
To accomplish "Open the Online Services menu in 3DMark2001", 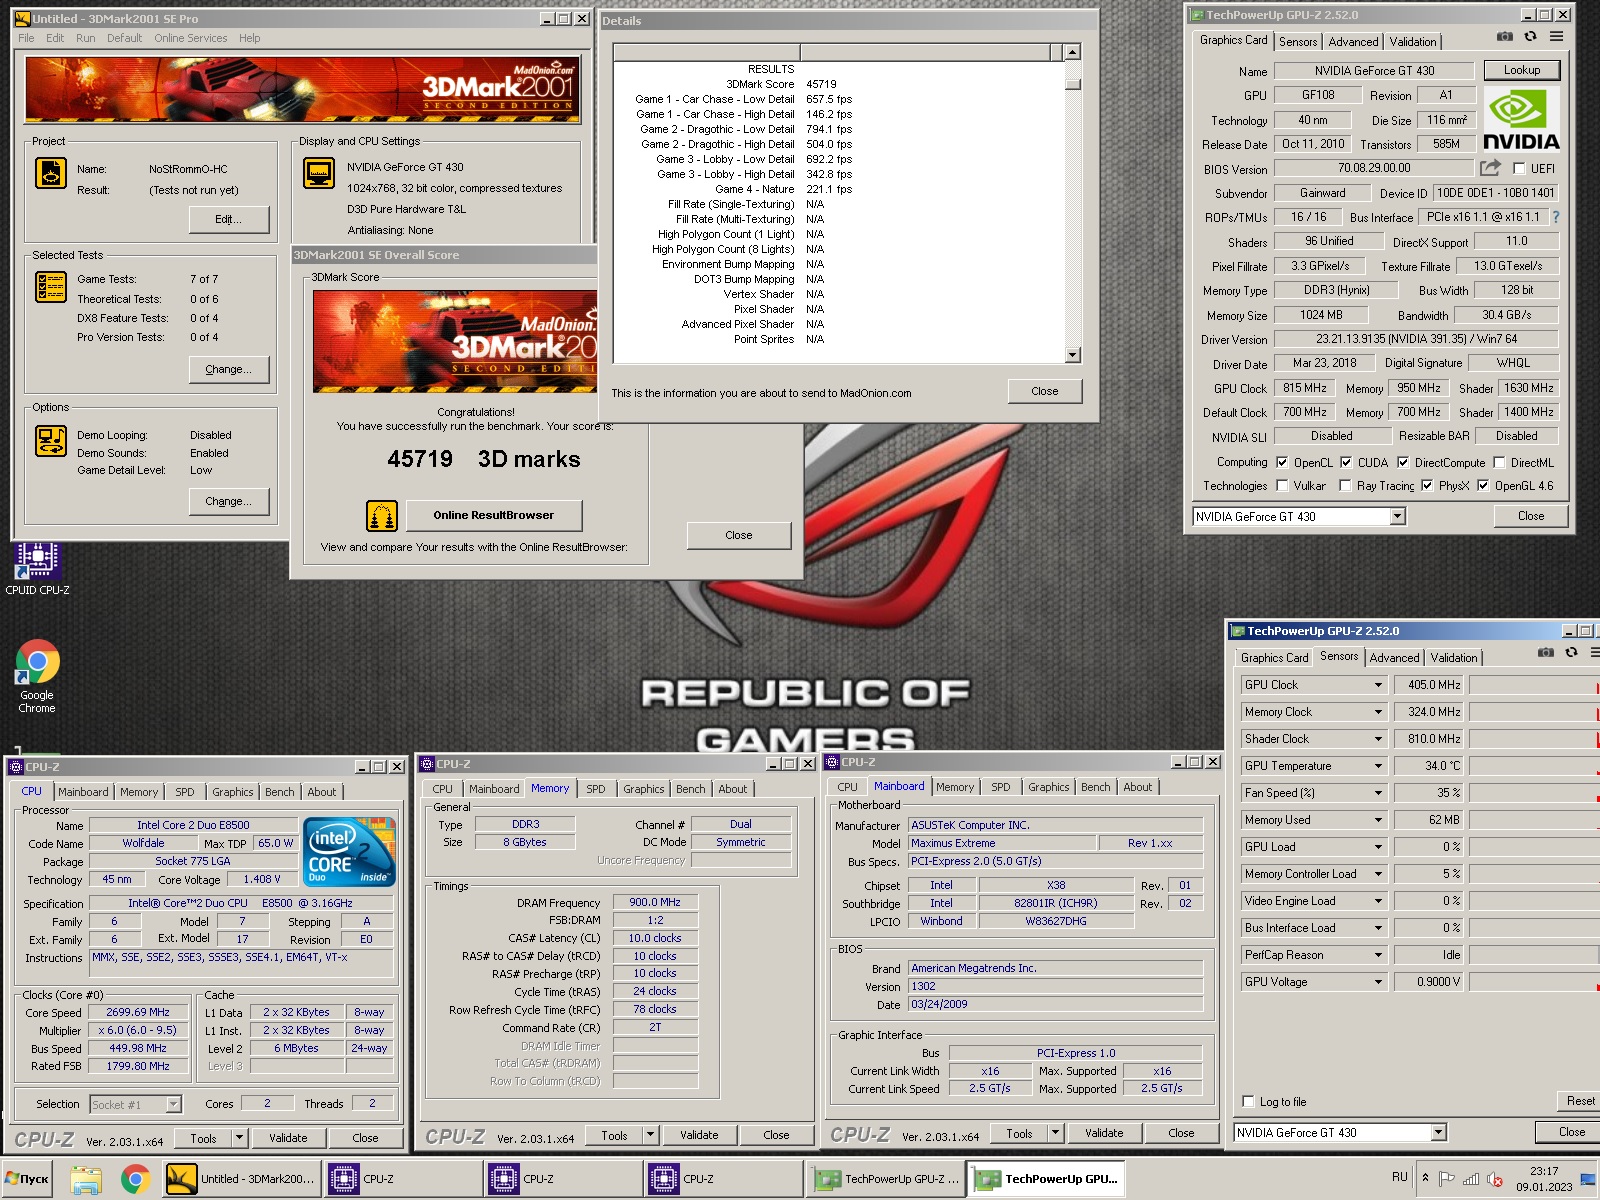I will click(x=190, y=38).
